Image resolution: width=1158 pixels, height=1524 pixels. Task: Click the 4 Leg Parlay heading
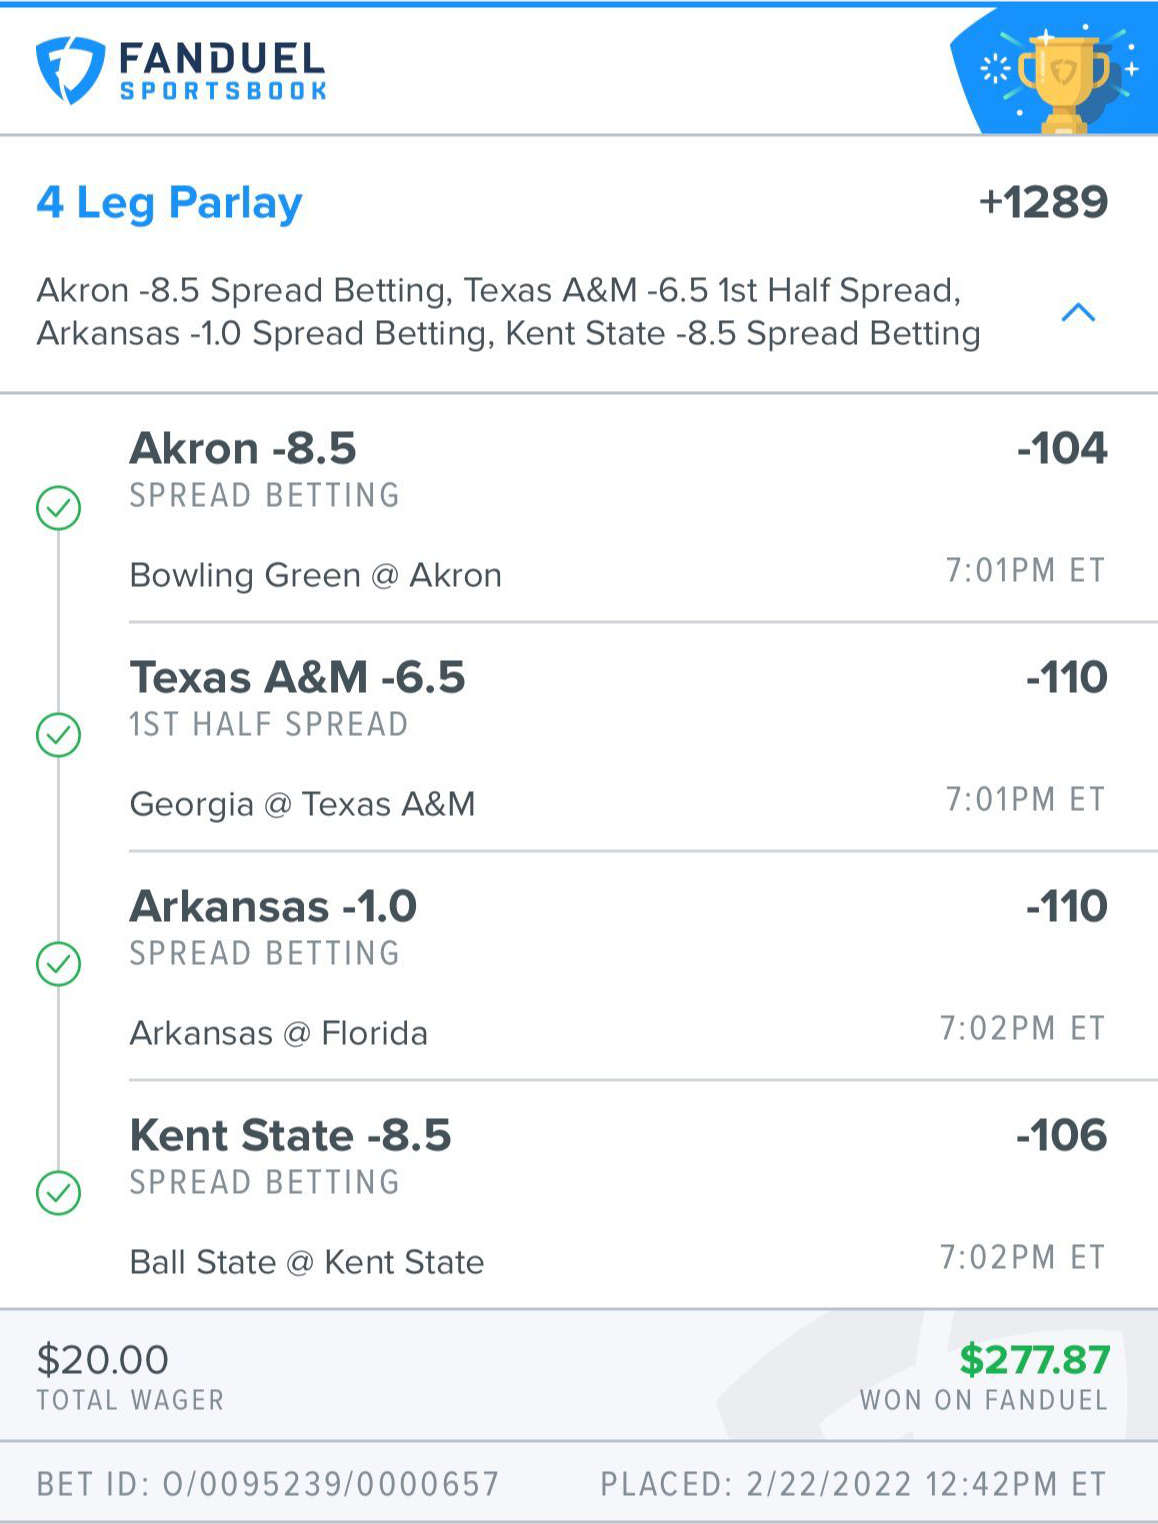click(x=169, y=203)
